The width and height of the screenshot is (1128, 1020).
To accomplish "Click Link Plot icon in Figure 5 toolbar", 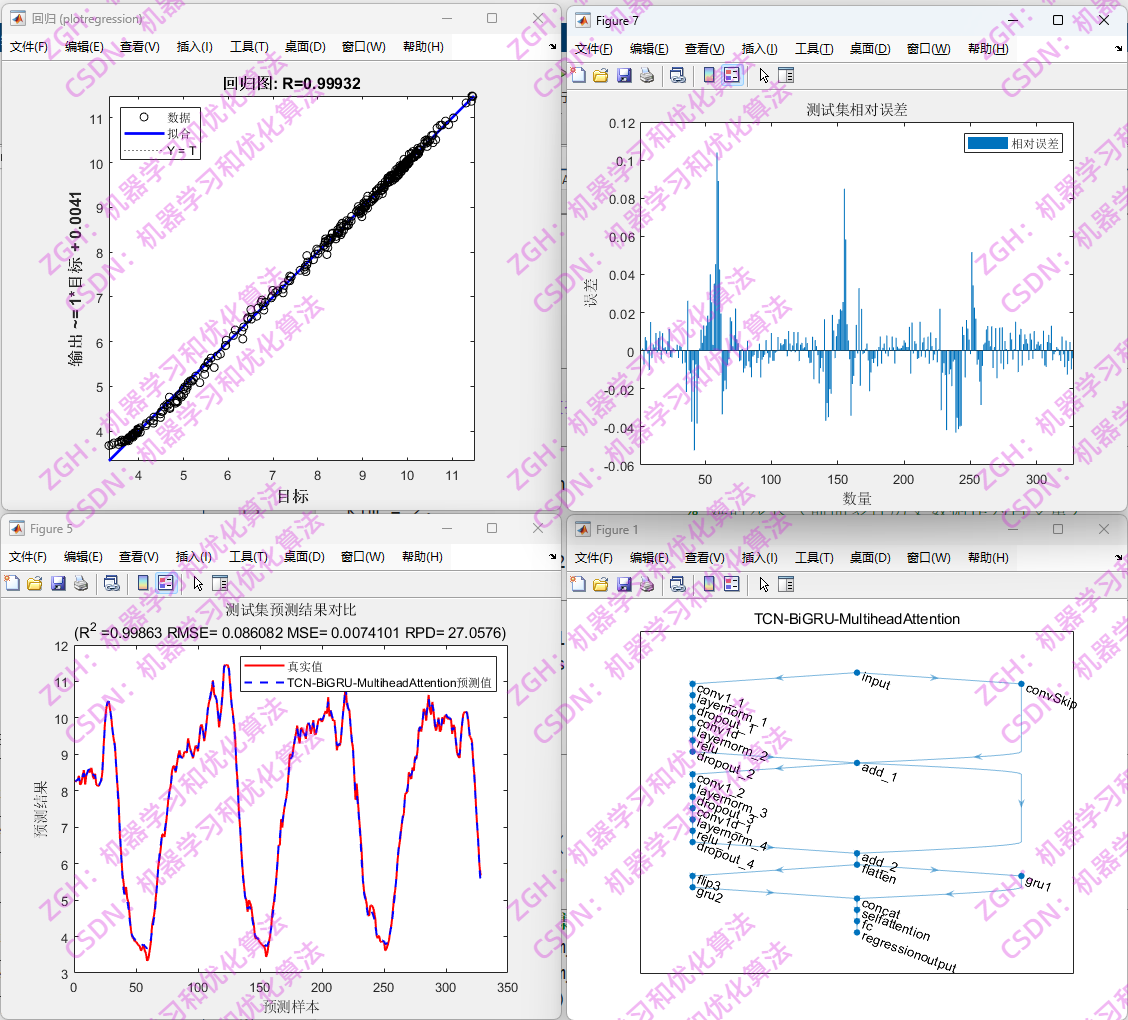I will (112, 583).
